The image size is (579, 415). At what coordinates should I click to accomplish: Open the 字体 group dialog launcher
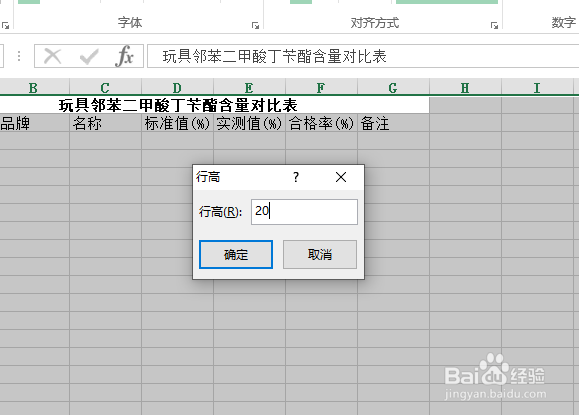(x=255, y=25)
